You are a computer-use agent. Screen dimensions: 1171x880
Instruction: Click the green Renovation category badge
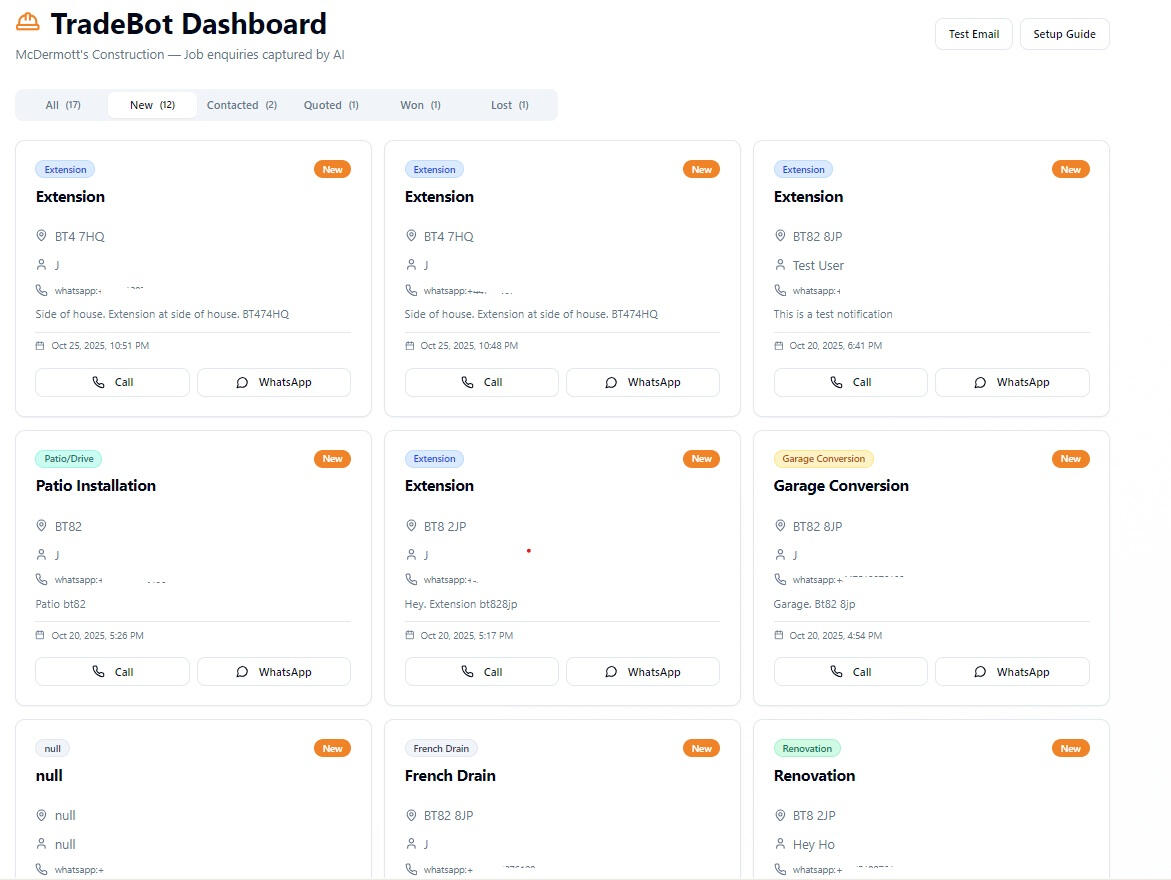807,748
